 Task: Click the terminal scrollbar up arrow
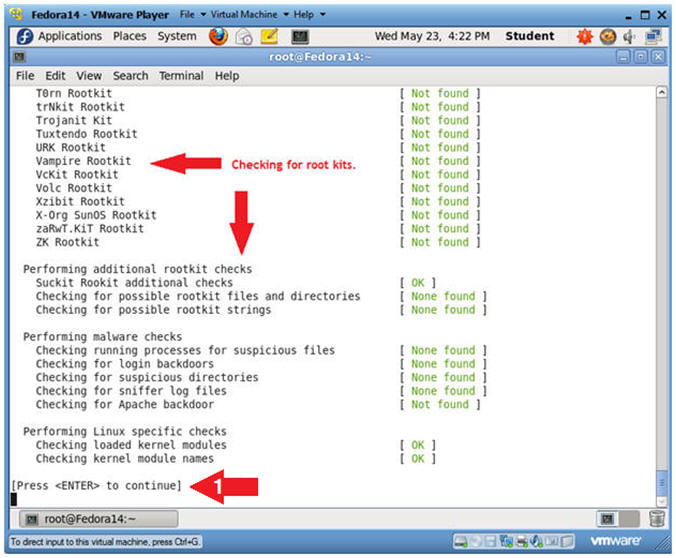pyautogui.click(x=661, y=92)
